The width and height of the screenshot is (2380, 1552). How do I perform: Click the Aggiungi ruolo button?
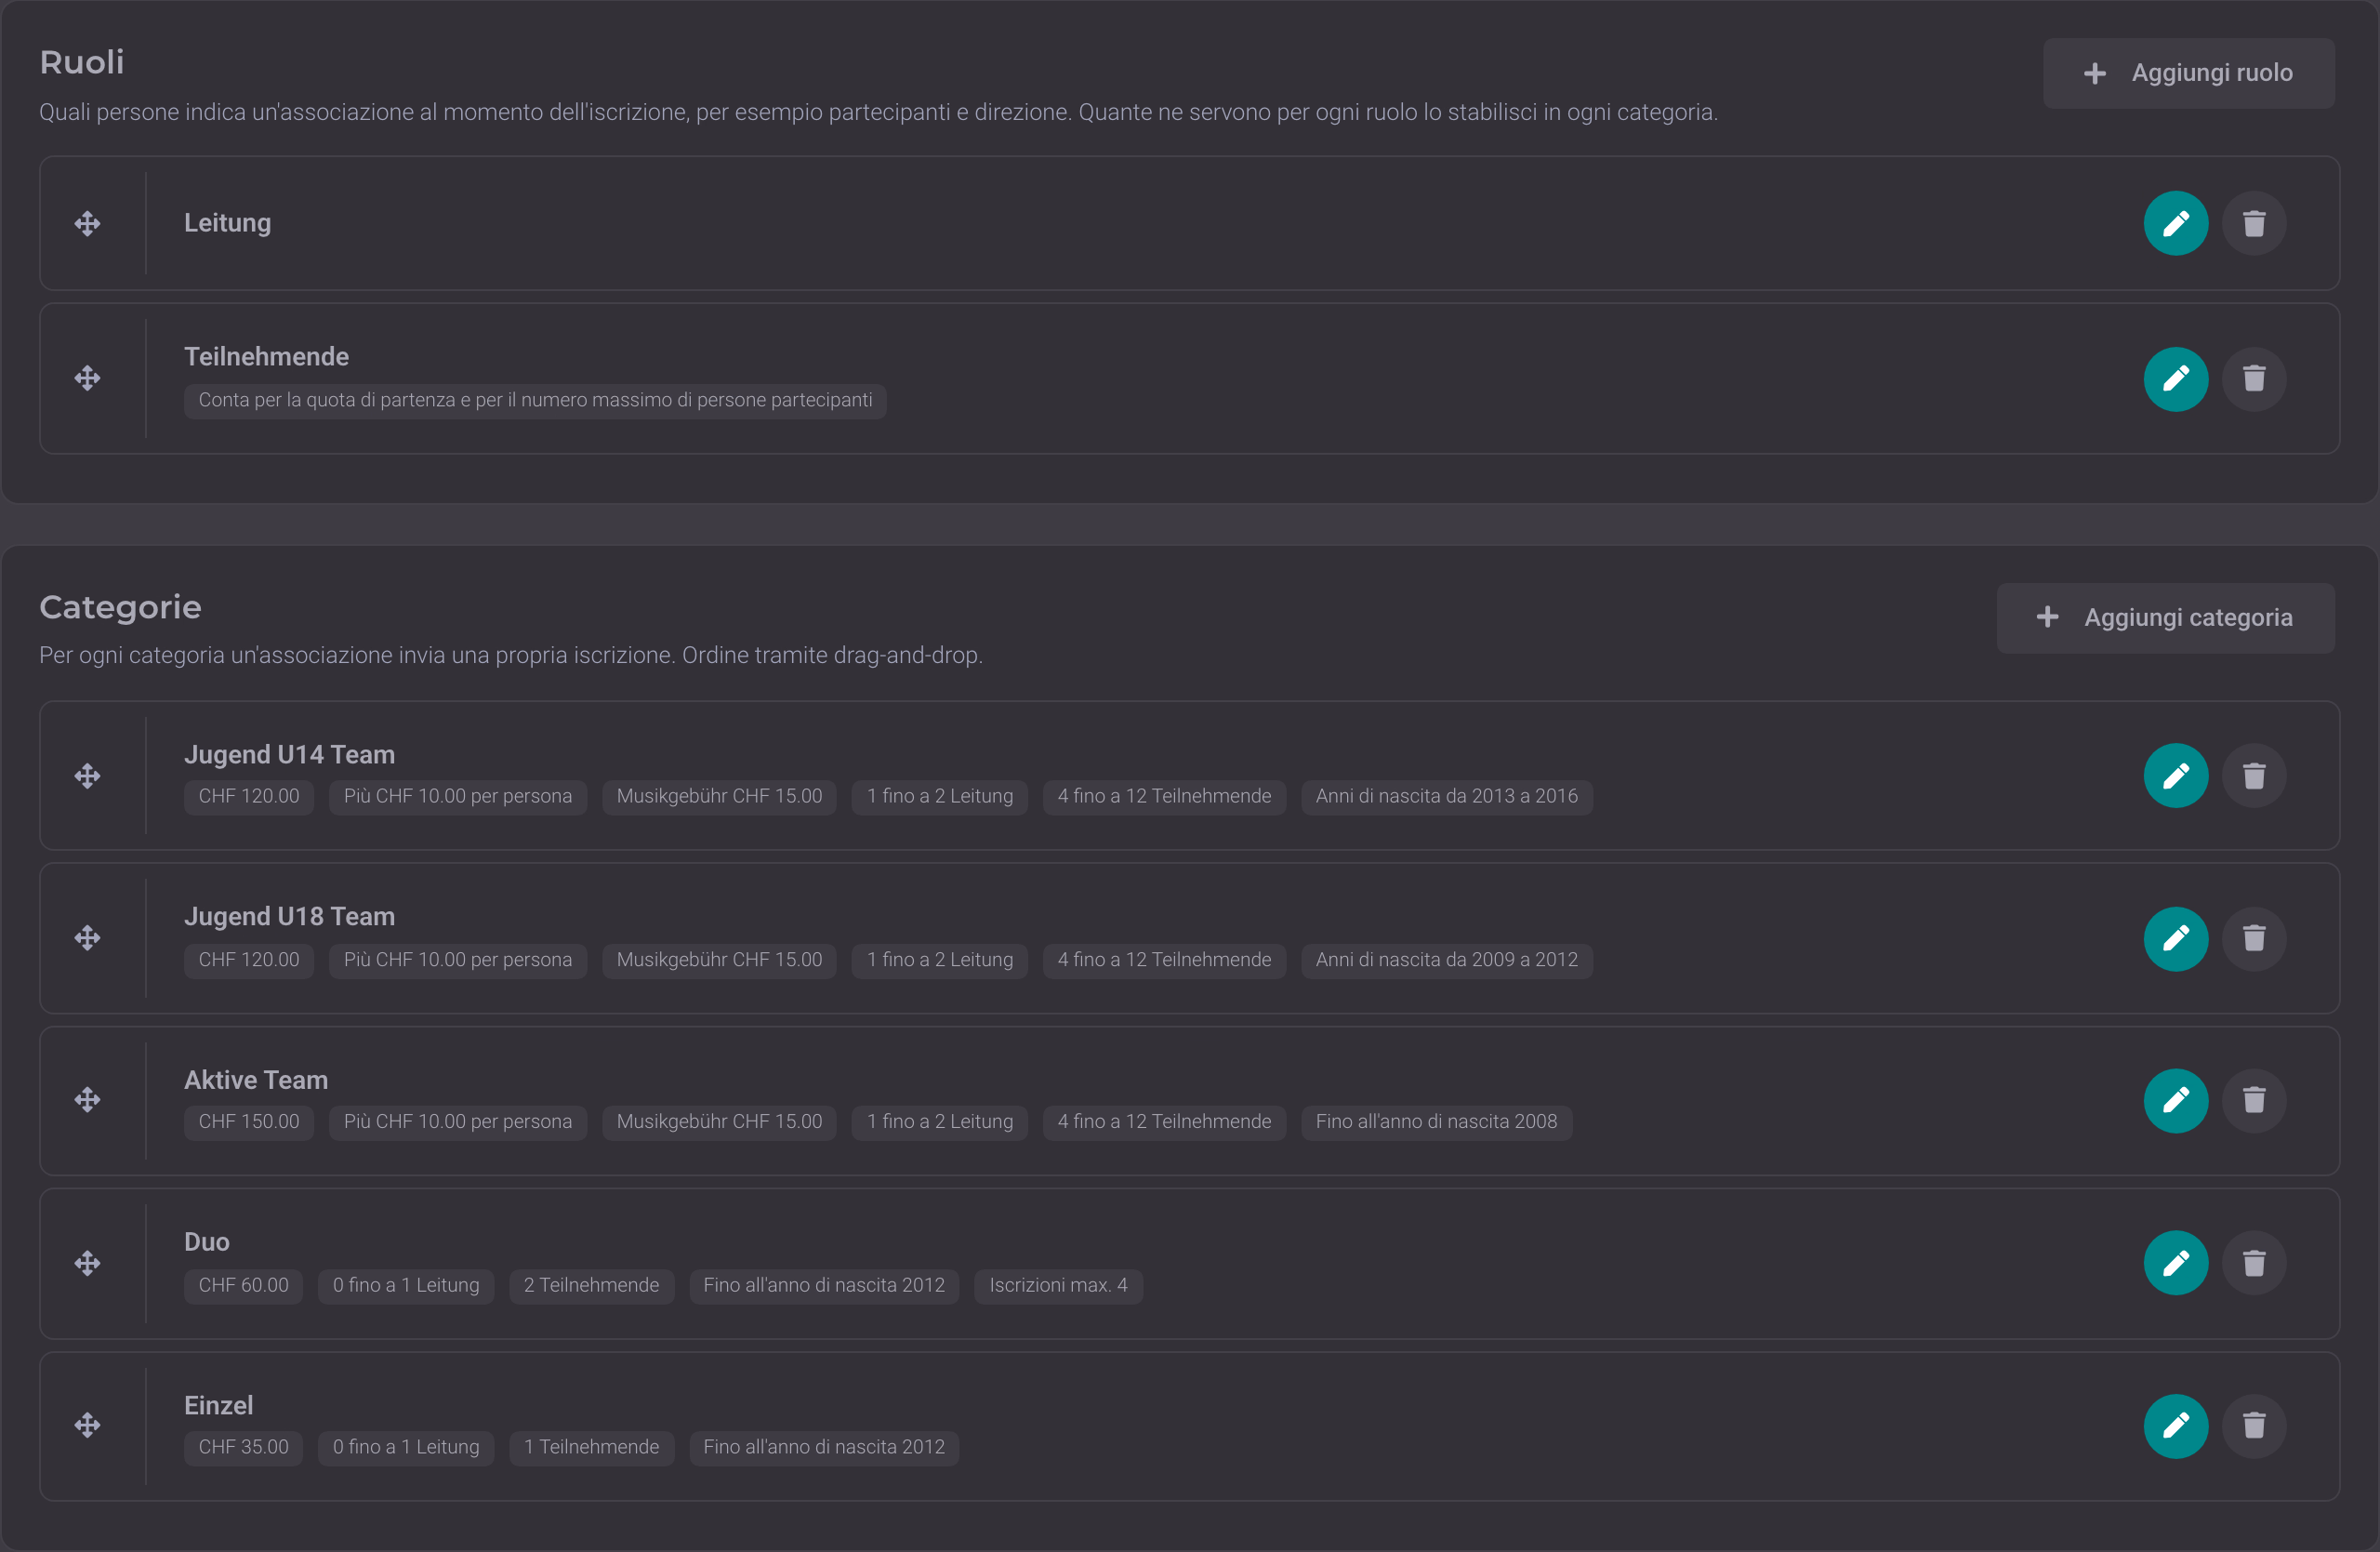pos(2188,73)
